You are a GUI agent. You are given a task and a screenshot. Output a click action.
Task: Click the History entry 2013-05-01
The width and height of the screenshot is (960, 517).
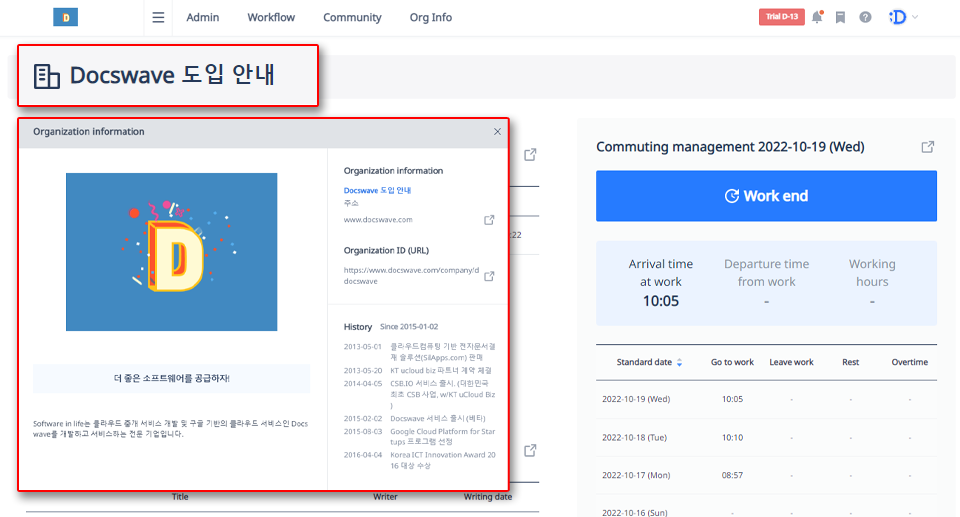coord(420,352)
